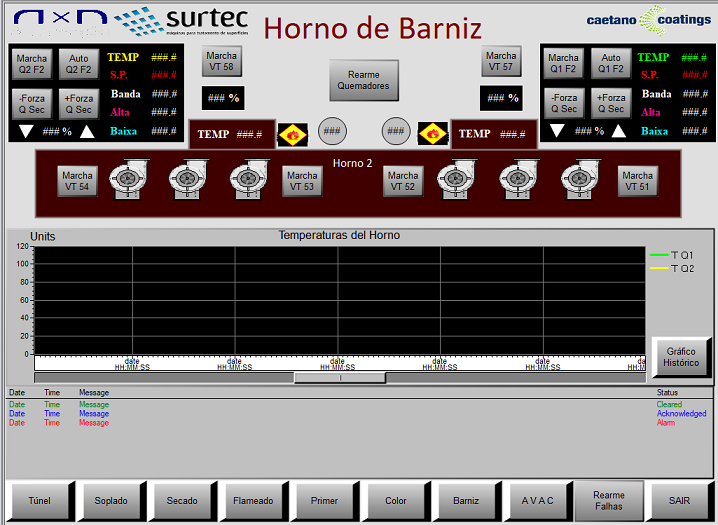Click the left round ### gauge indicator
The image size is (718, 525).
[332, 131]
